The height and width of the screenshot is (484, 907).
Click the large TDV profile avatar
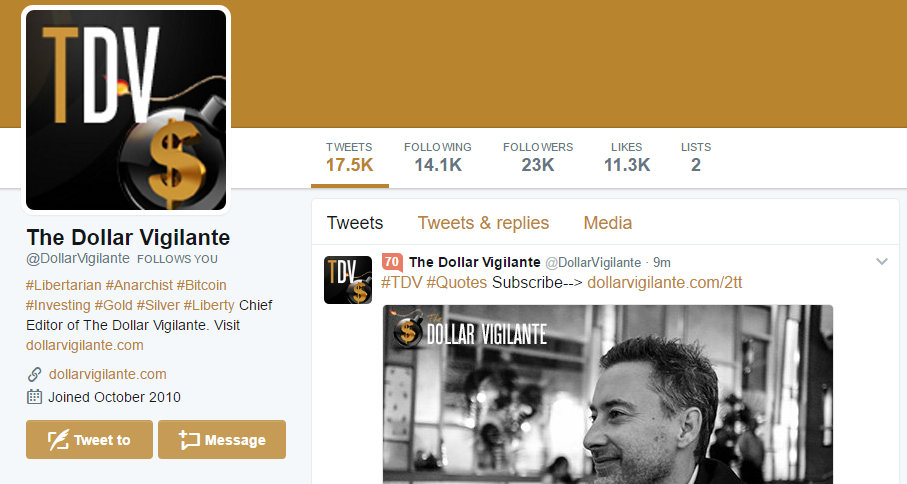128,110
